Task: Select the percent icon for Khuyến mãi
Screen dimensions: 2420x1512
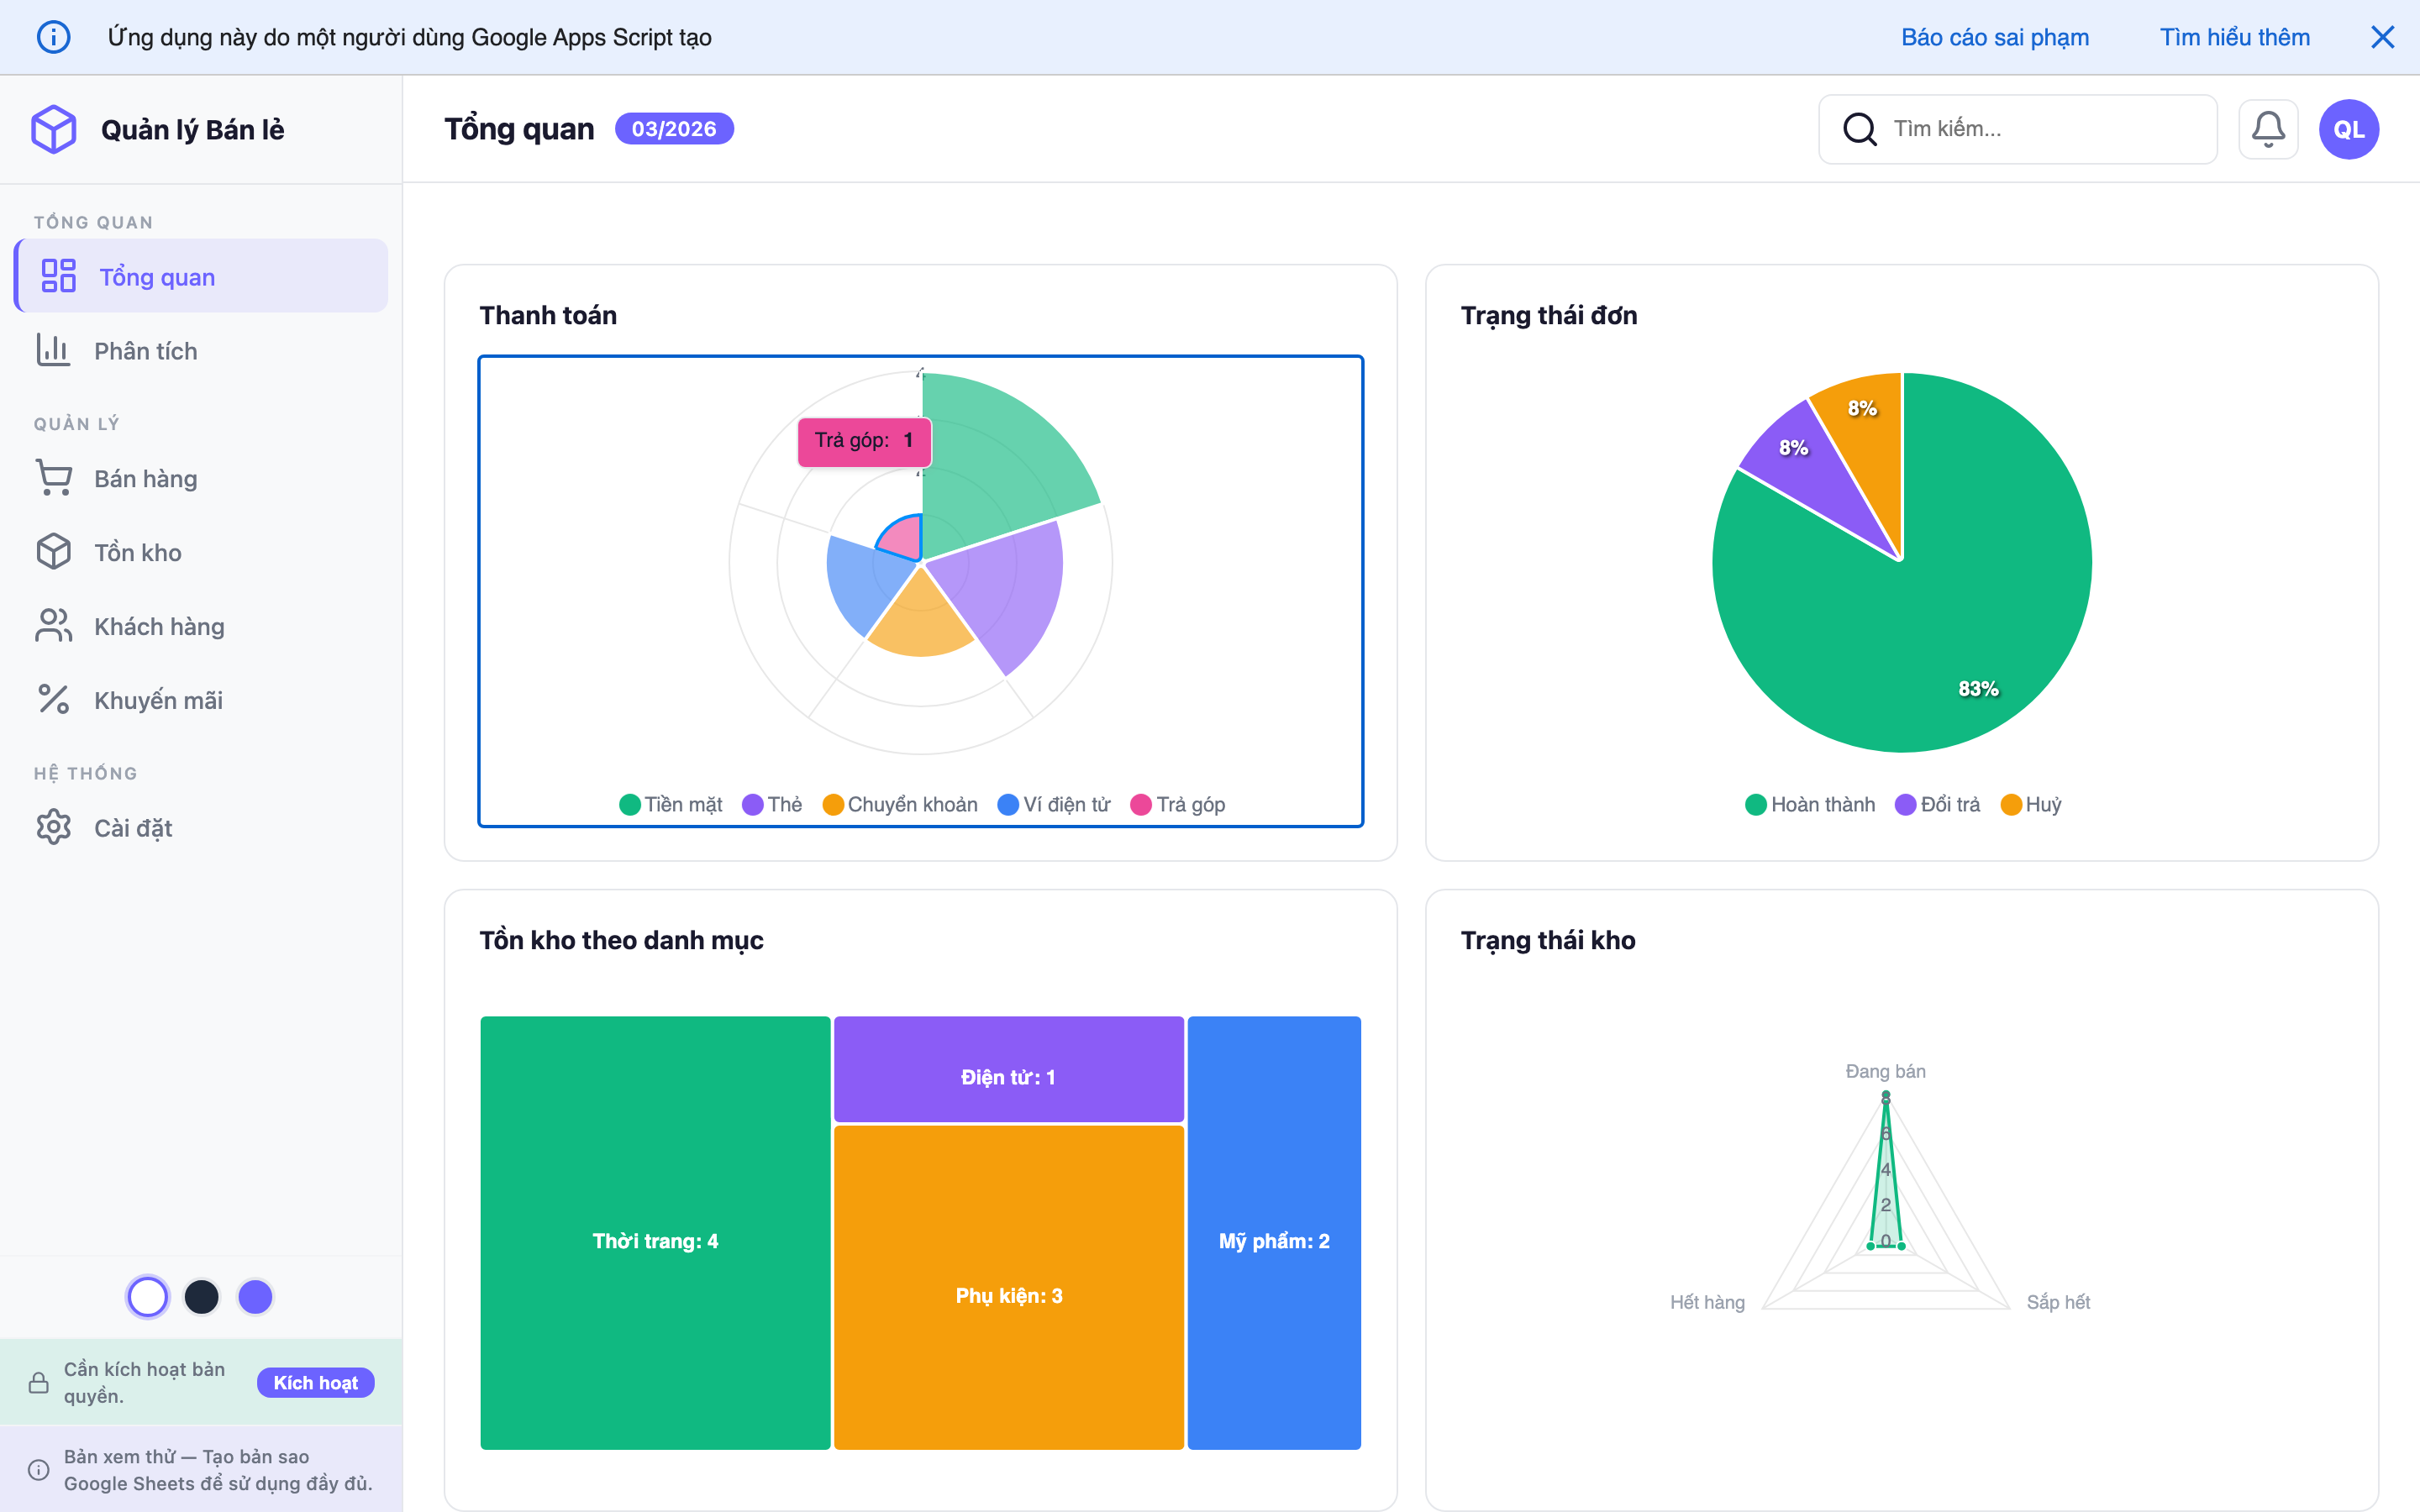Action: (53, 699)
